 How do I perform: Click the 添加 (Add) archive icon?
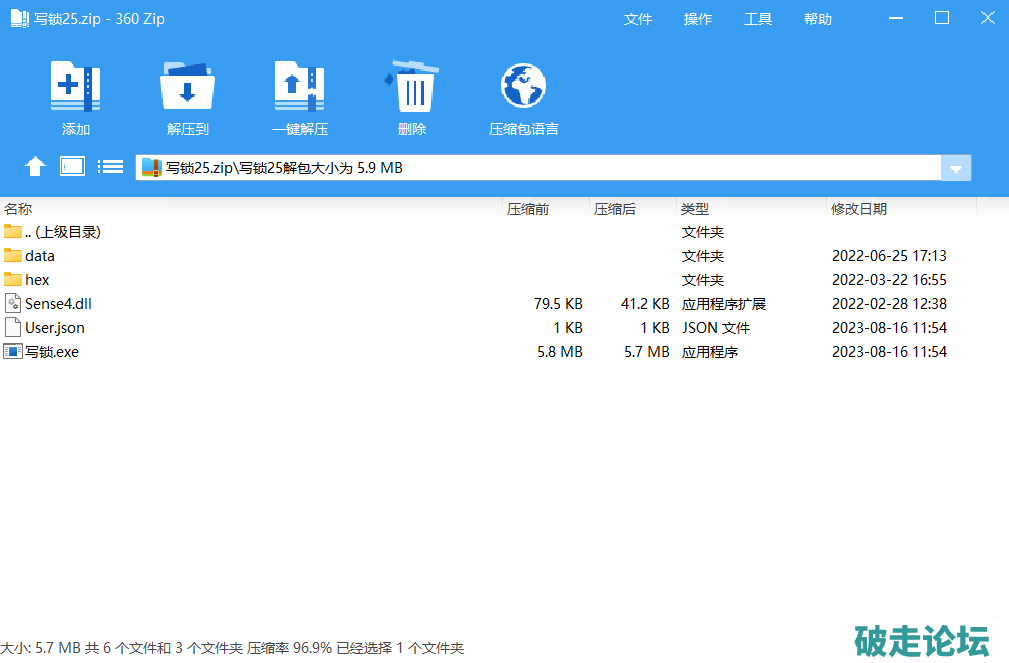76,87
